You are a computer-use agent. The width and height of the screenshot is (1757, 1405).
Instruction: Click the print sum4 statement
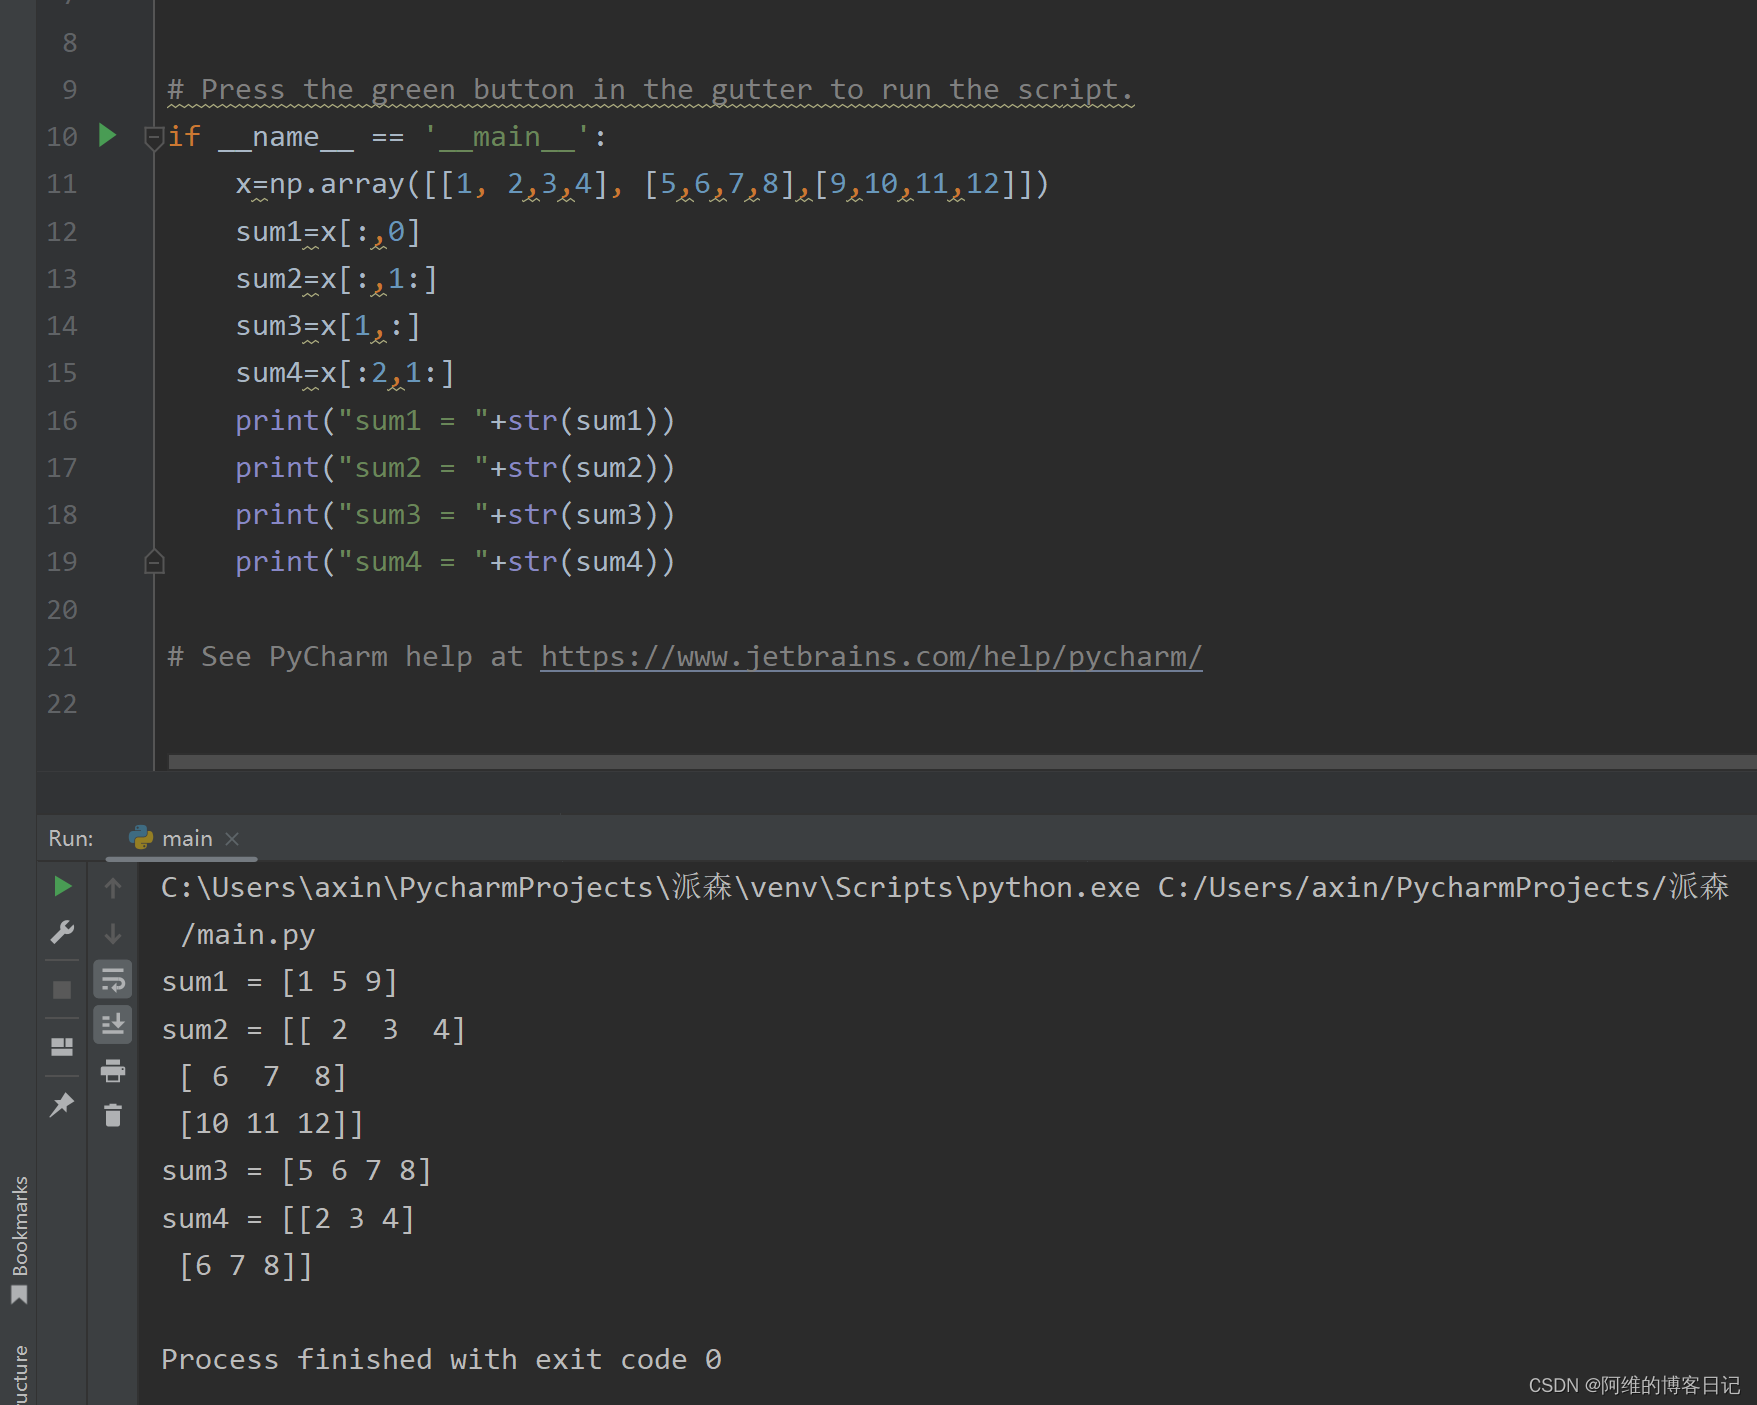pos(455,562)
